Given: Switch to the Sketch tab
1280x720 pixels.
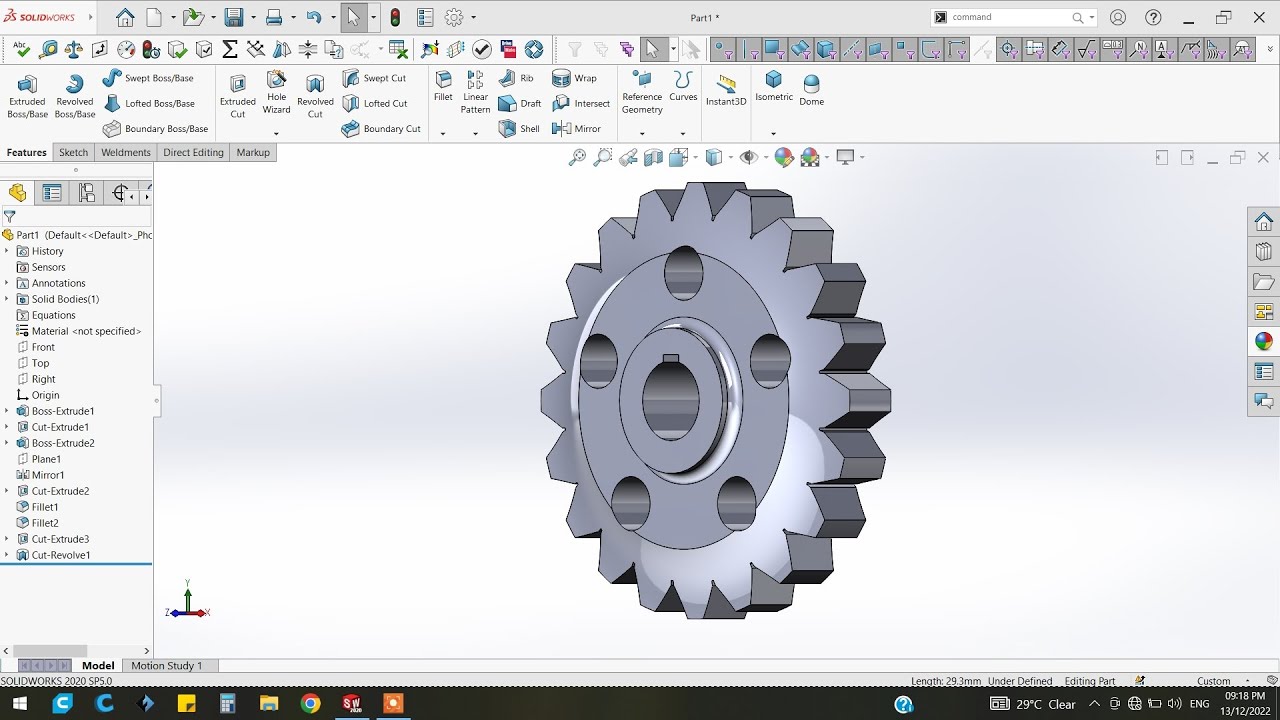Looking at the screenshot, I should pyautogui.click(x=74, y=152).
